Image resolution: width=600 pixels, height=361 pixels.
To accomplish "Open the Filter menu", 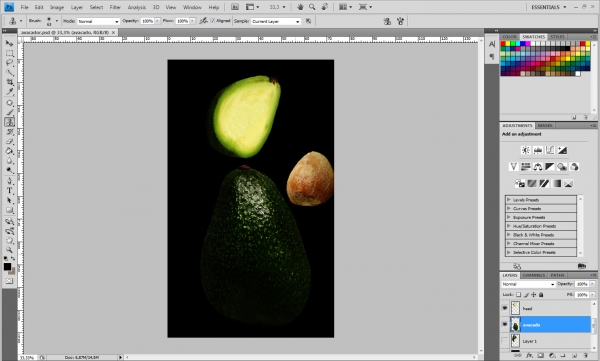I will tap(115, 7).
